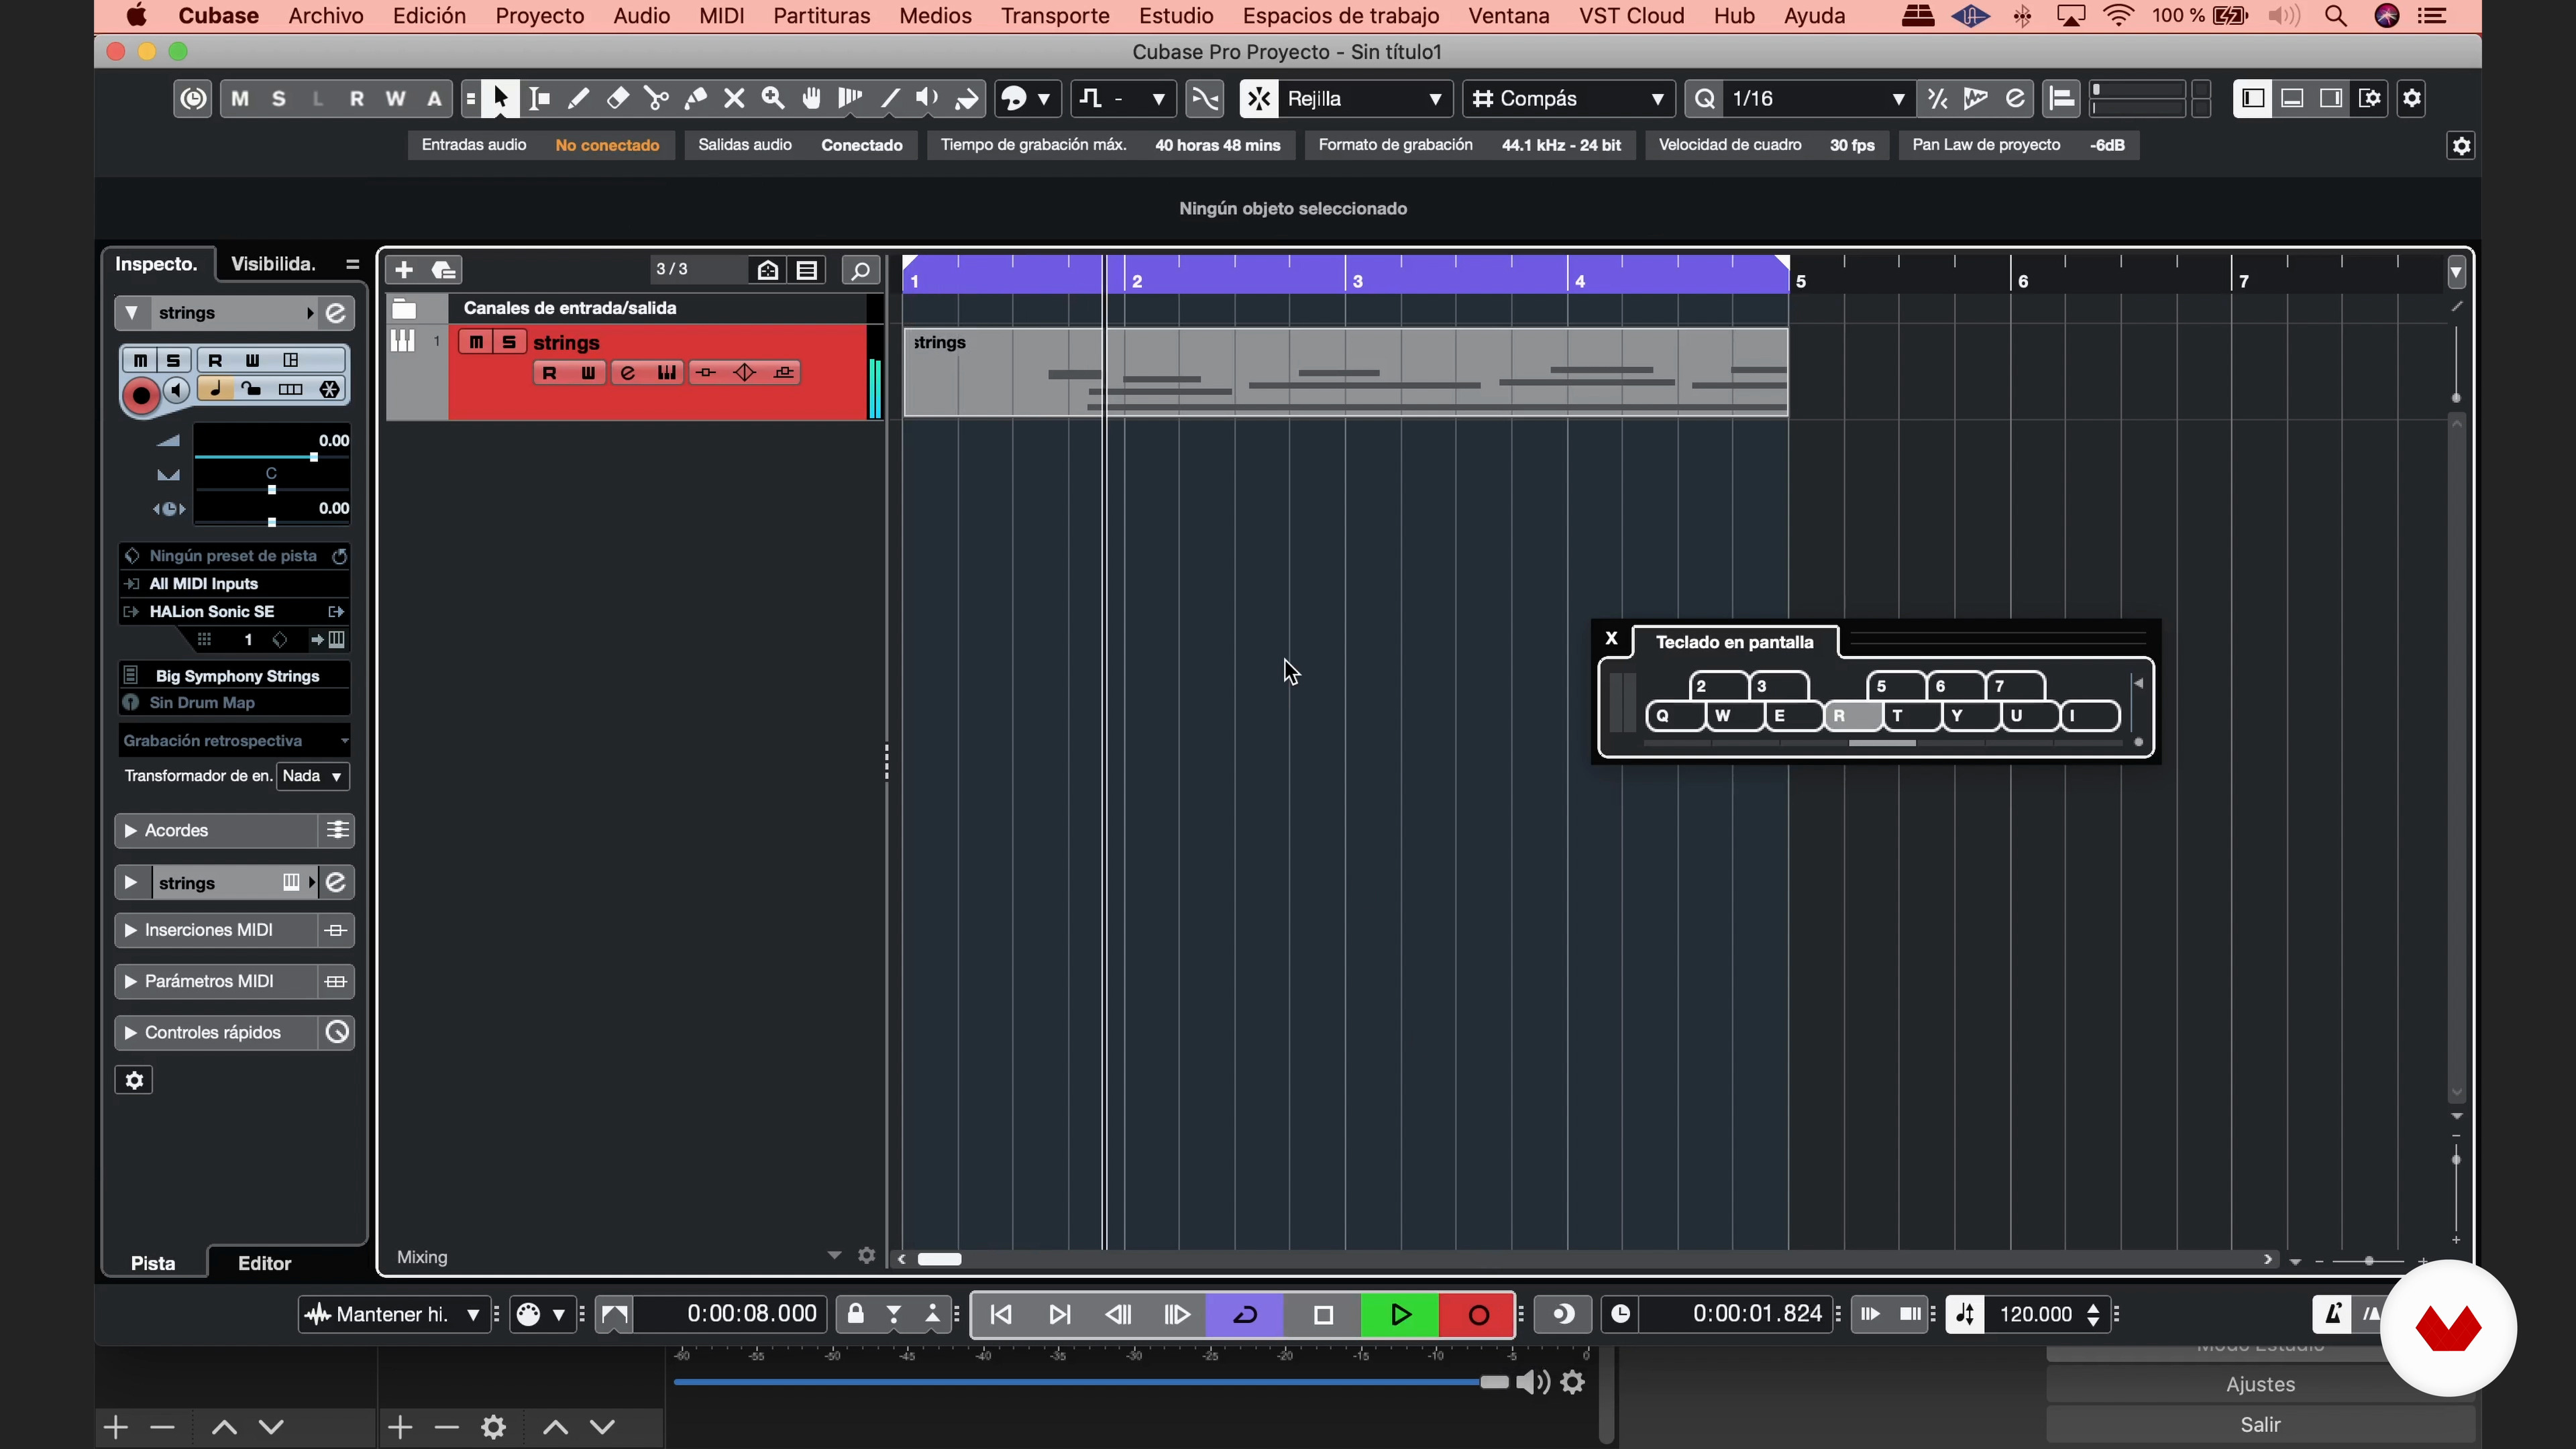Toggle Monitor speaker button in the inspector

pyautogui.click(x=177, y=390)
